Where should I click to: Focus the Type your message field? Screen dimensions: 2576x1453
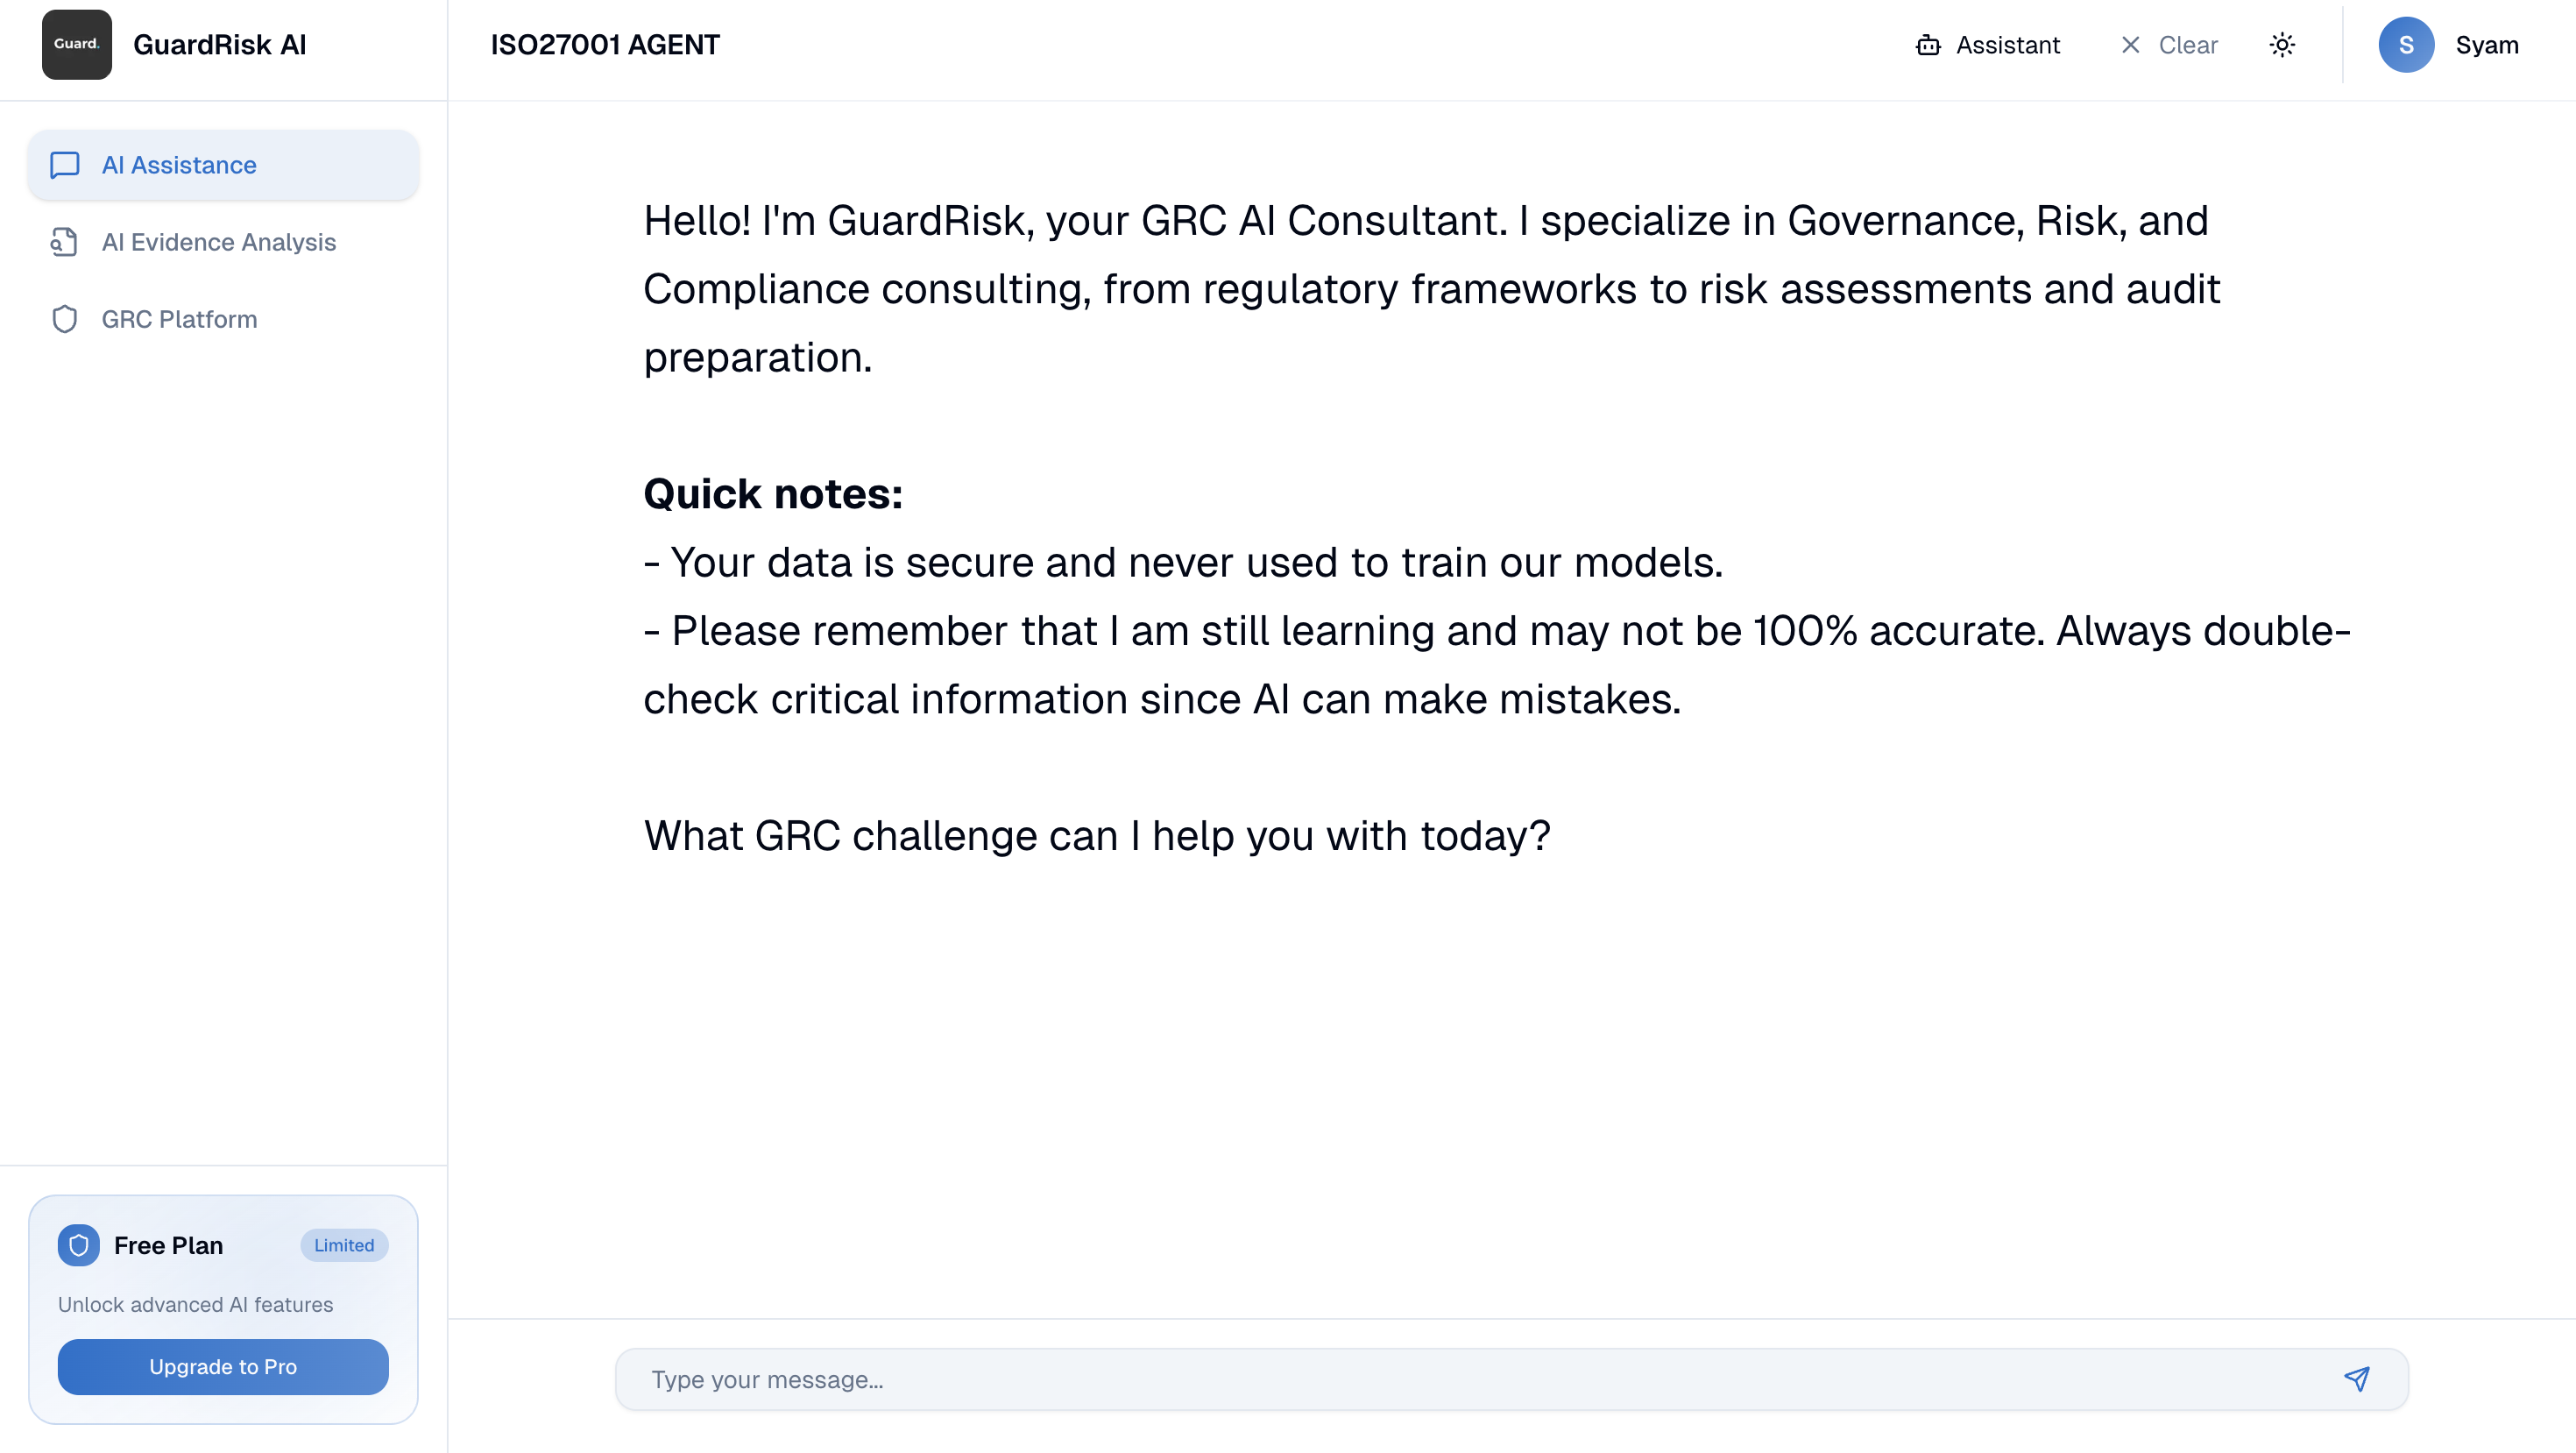click(1480, 1379)
